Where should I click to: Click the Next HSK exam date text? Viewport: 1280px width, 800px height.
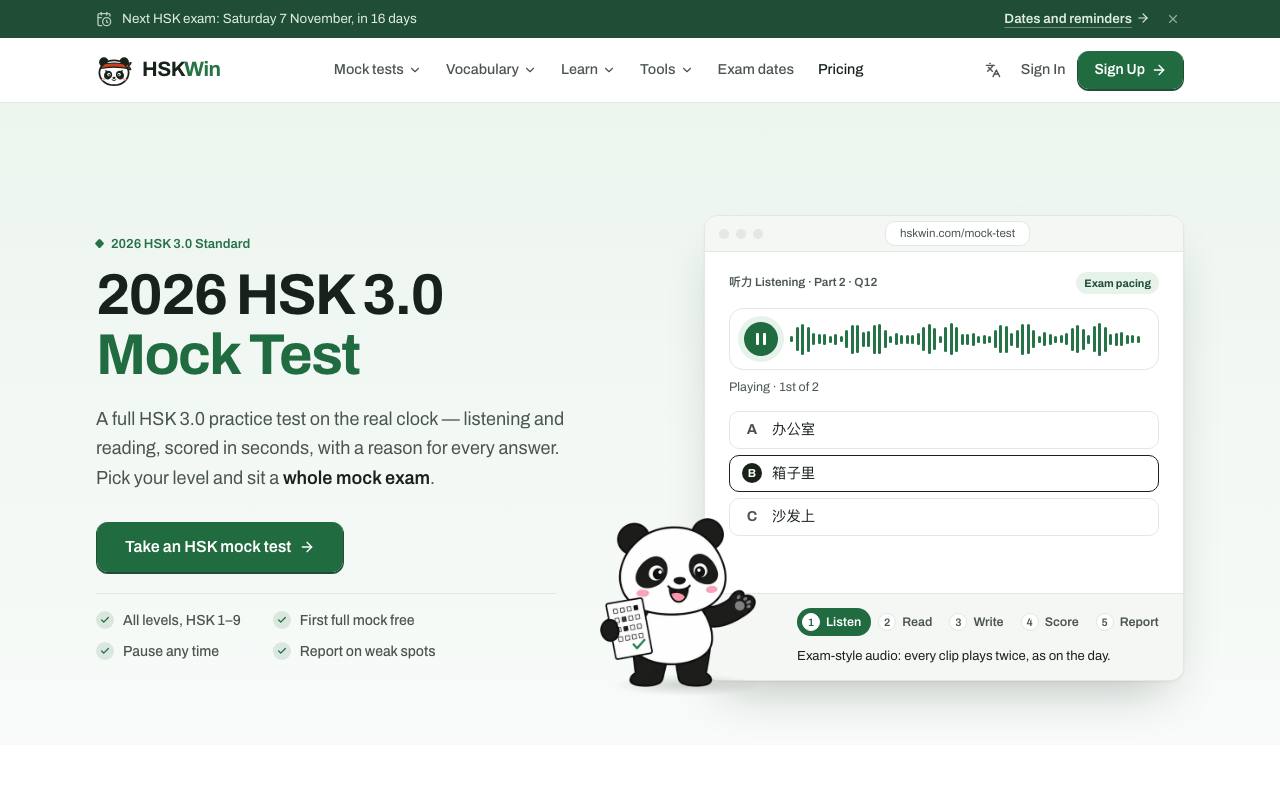(269, 19)
